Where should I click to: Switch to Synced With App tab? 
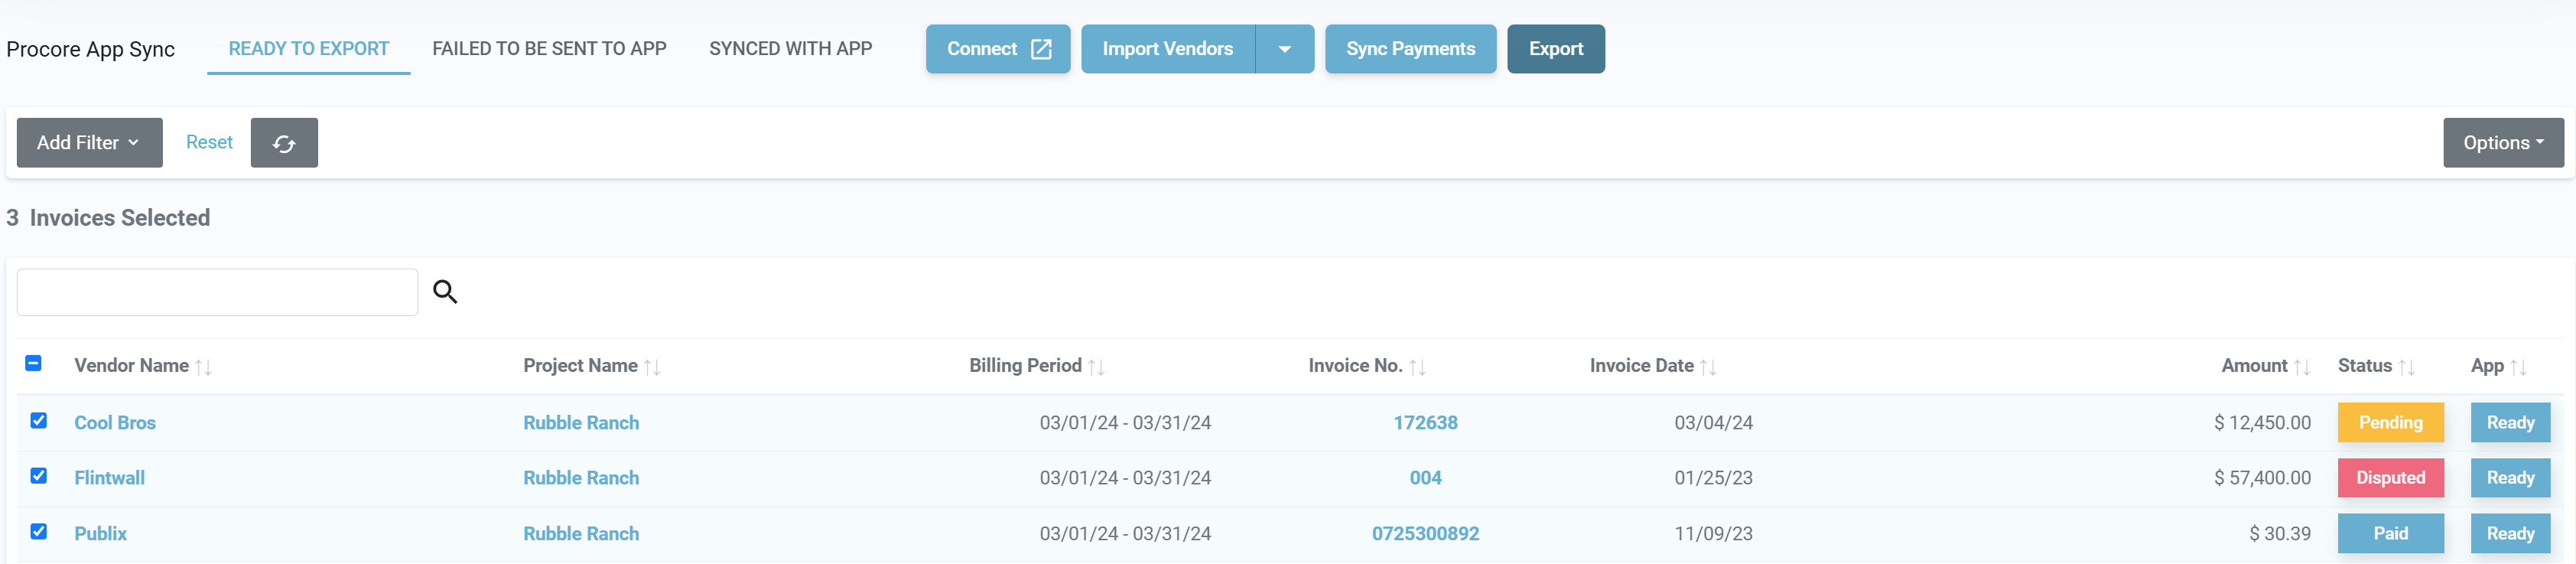790,49
